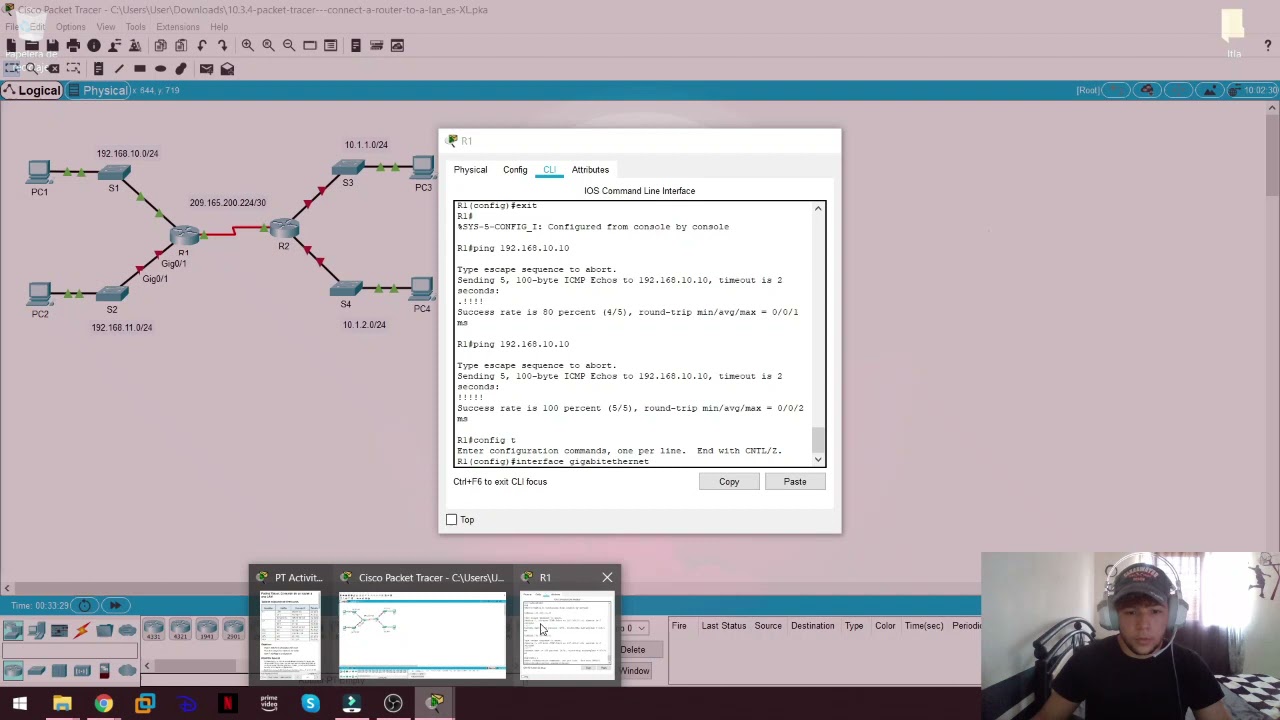This screenshot has width=1280, height=720.
Task: Click PC1 device in the workspace
Action: pos(39,172)
